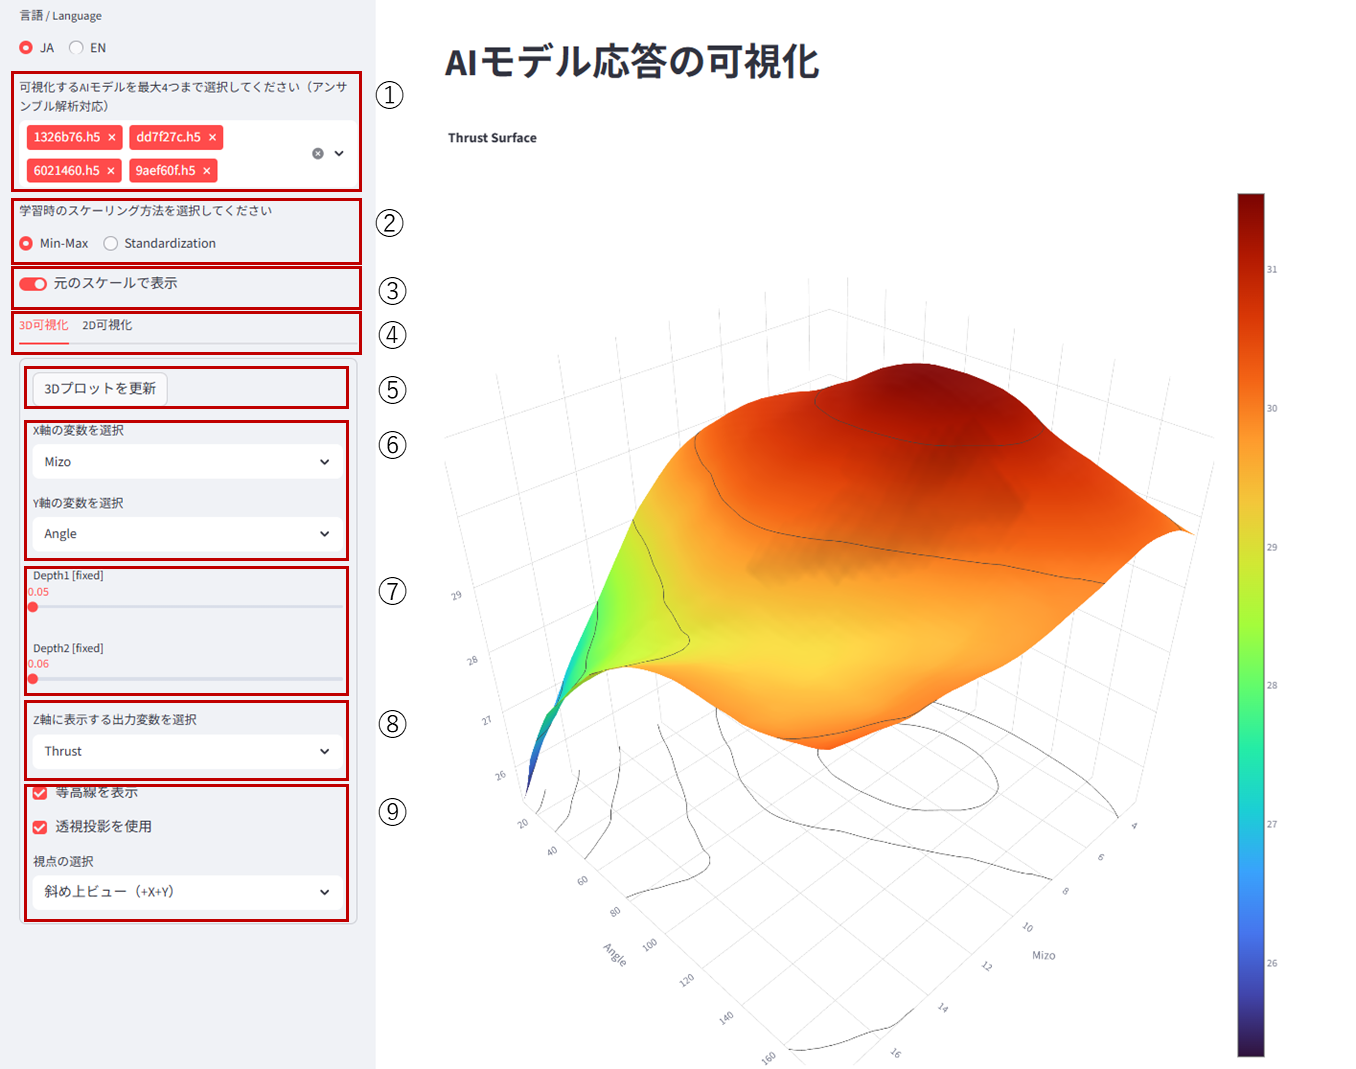This screenshot has height=1069, width=1356.
Task: Choose Standardization scaling method
Action: click(x=111, y=244)
